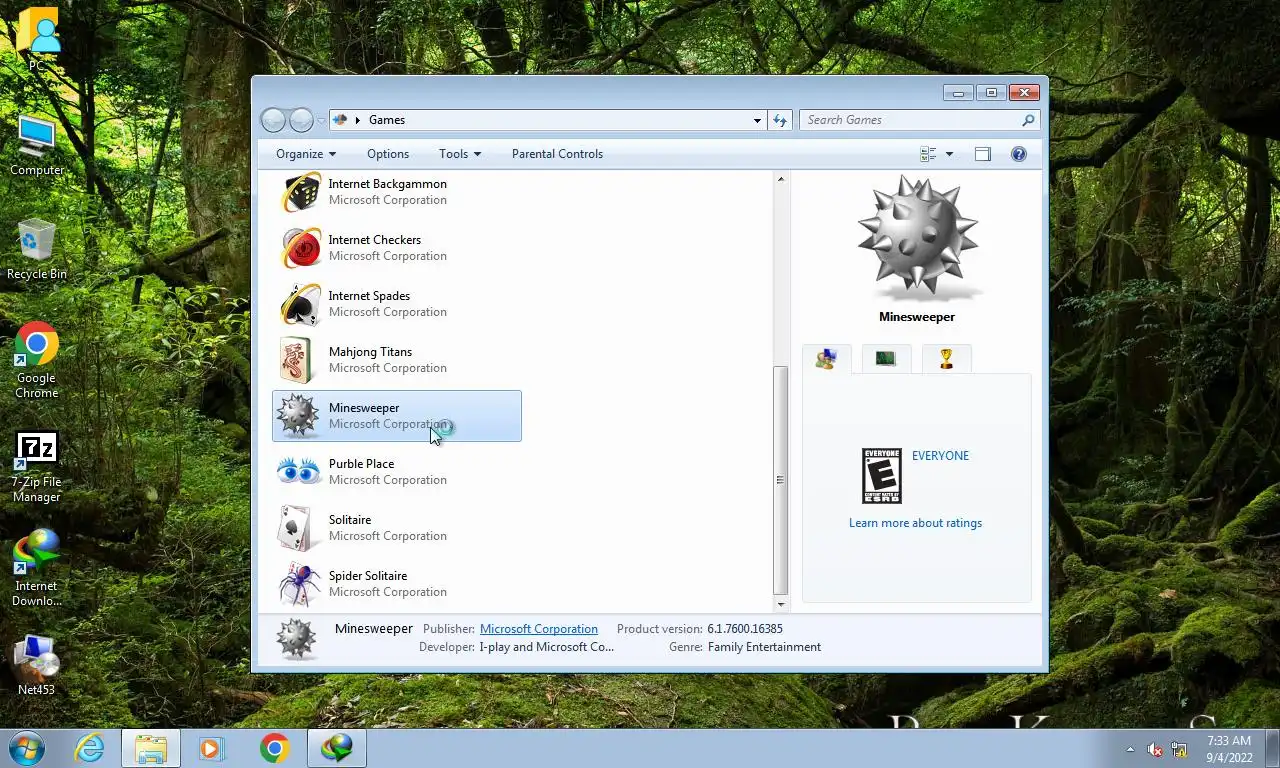Screen dimensions: 1280x768
Task: Open Windows Explorer taskbar button
Action: click(151, 748)
